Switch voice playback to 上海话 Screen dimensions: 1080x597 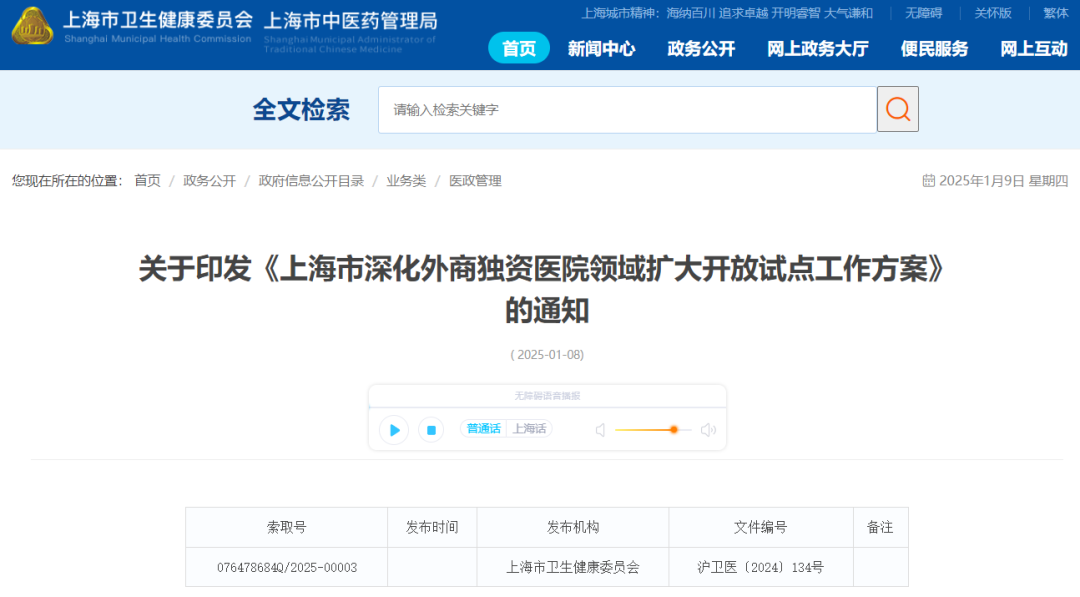[530, 428]
